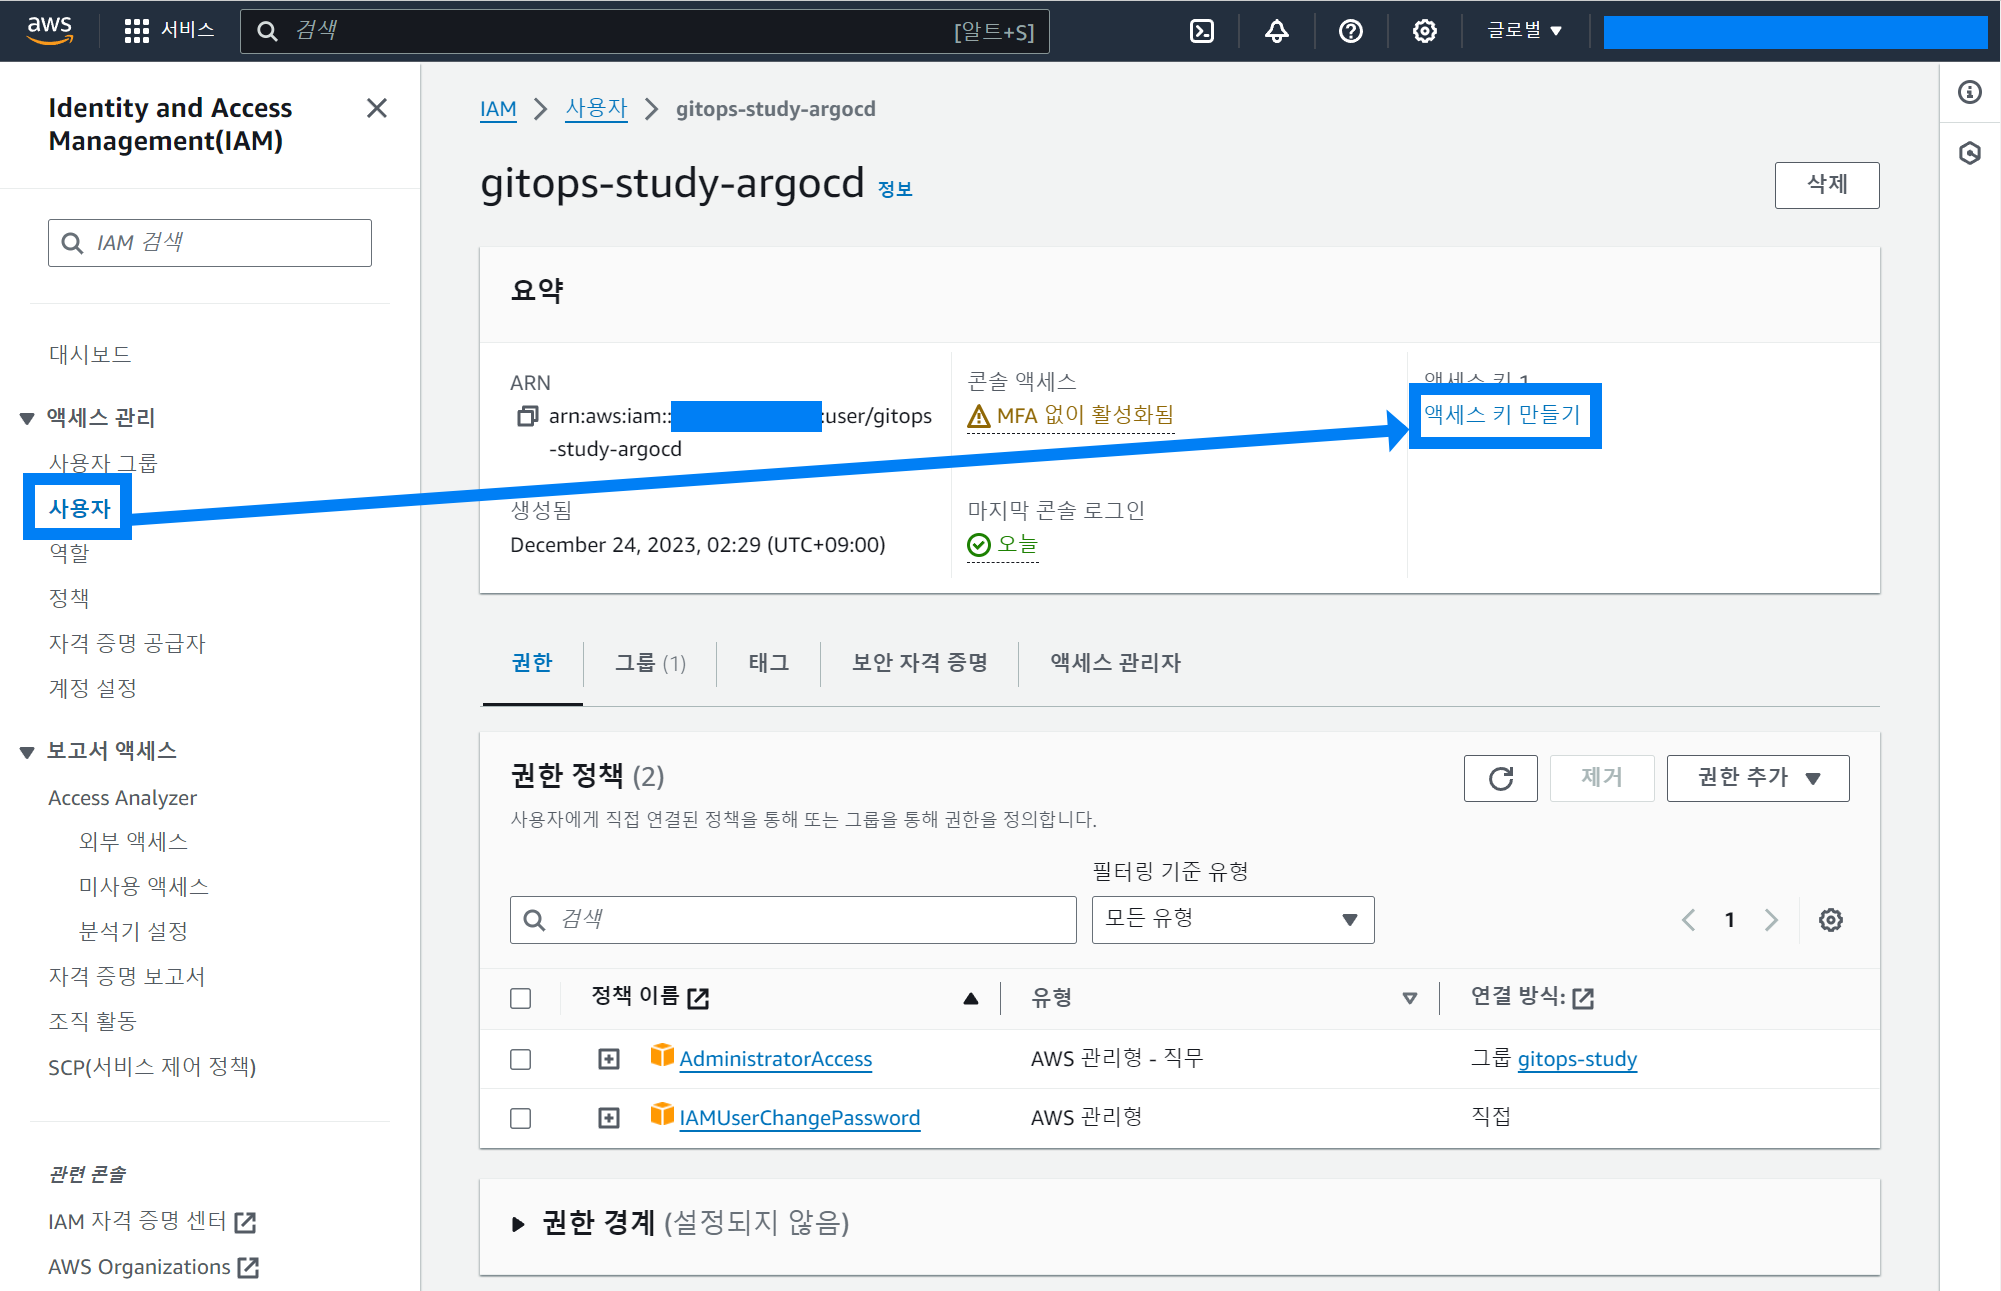Open table preferences gear icon
This screenshot has height=1291, width=2001.
coord(1830,920)
